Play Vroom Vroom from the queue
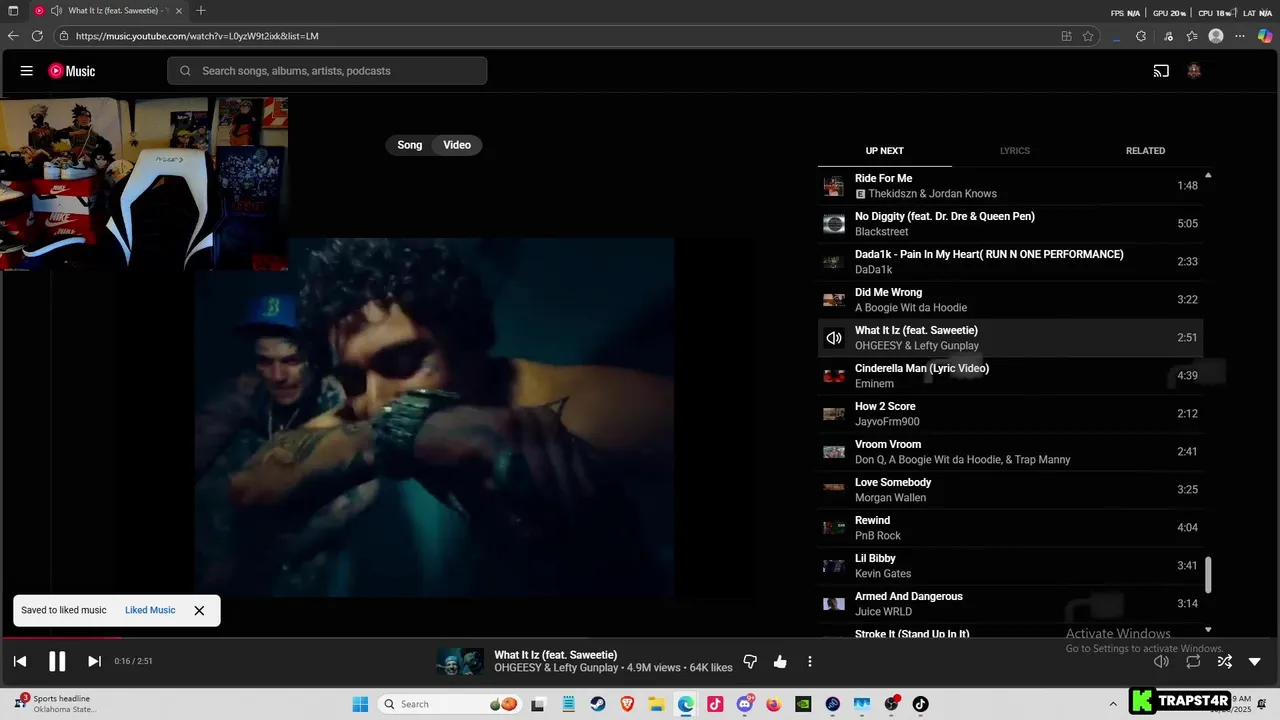 1010,452
